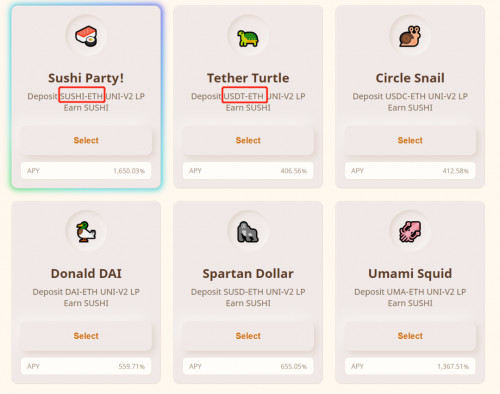Click the duck icon on Donald DAI

[x=86, y=232]
